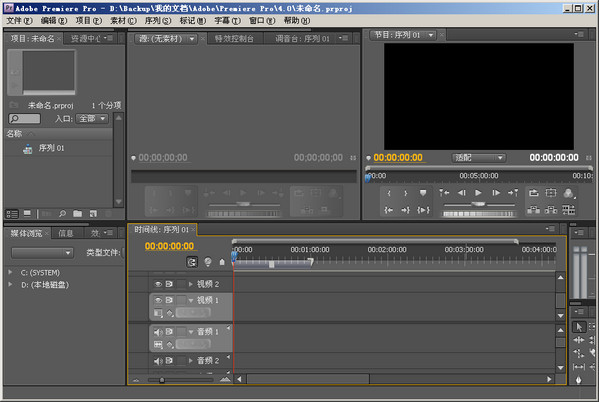Viewport: 599px width, 402px height.
Task: Click the Snap icon in timeline
Action: 192,262
